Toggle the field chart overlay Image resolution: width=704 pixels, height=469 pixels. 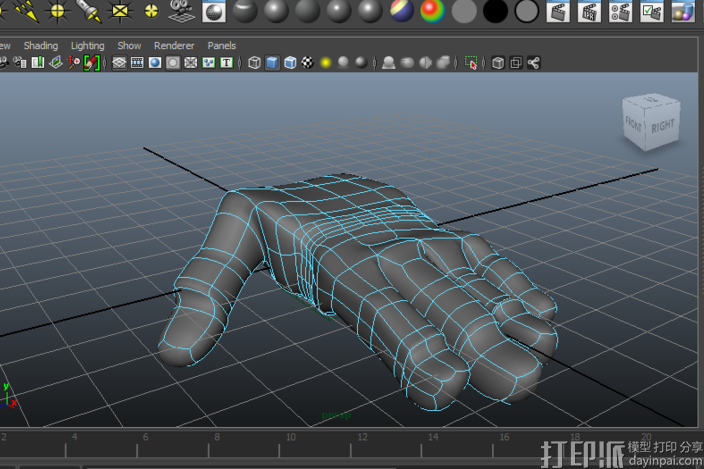click(191, 63)
